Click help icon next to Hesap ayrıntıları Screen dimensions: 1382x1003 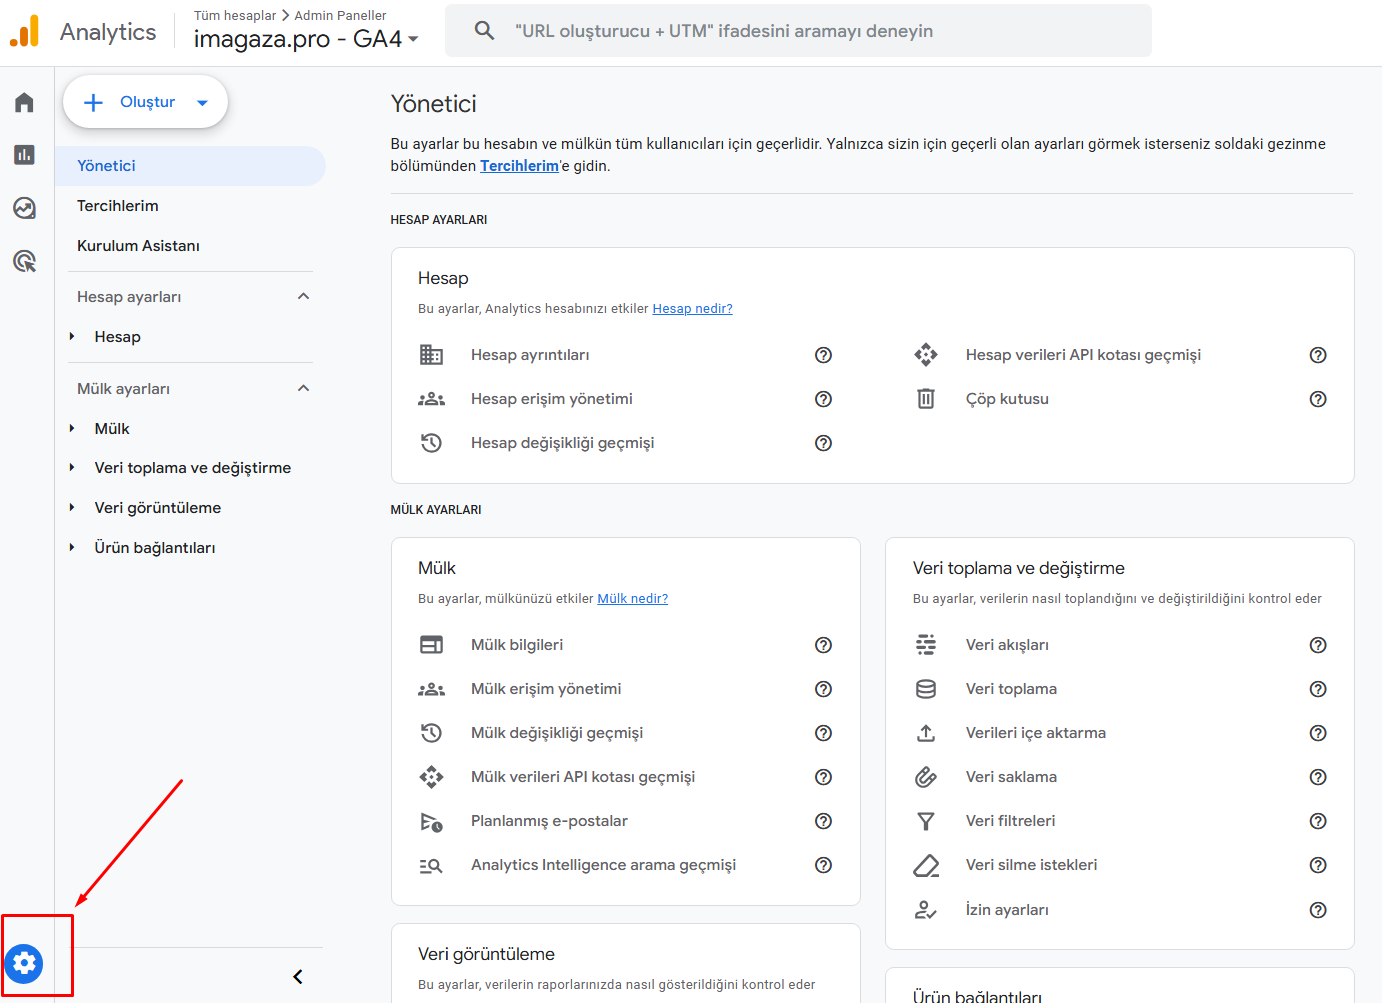tap(823, 355)
